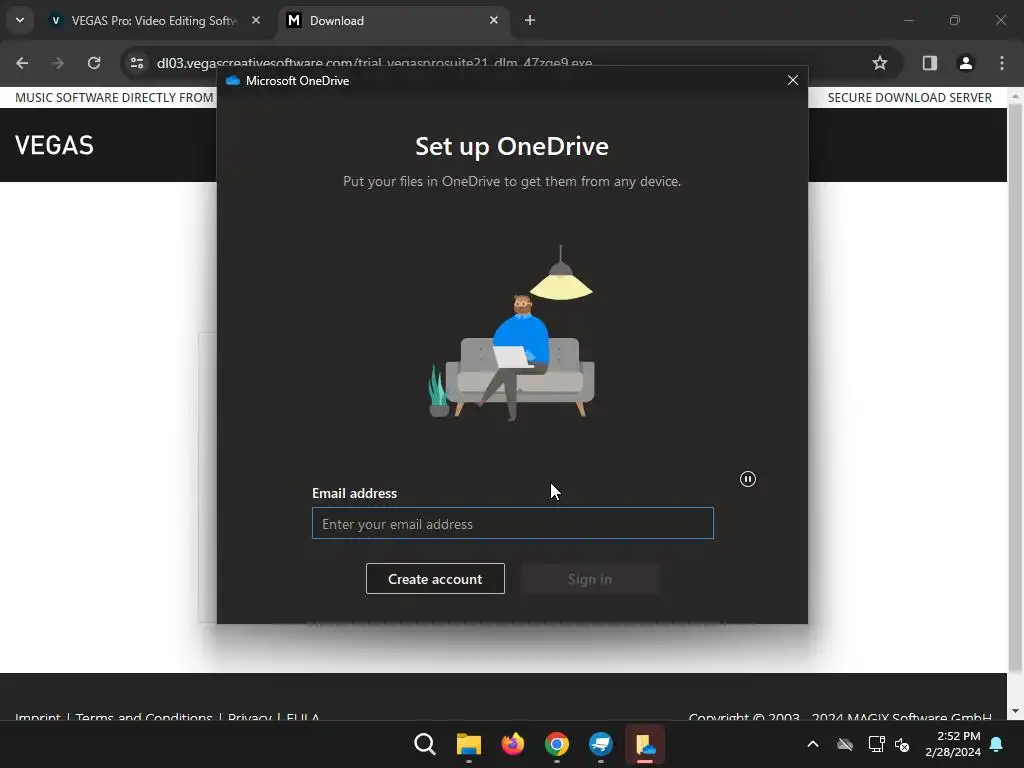Pause the OneDrive animation
Screen dimensions: 1024x768
click(x=748, y=479)
